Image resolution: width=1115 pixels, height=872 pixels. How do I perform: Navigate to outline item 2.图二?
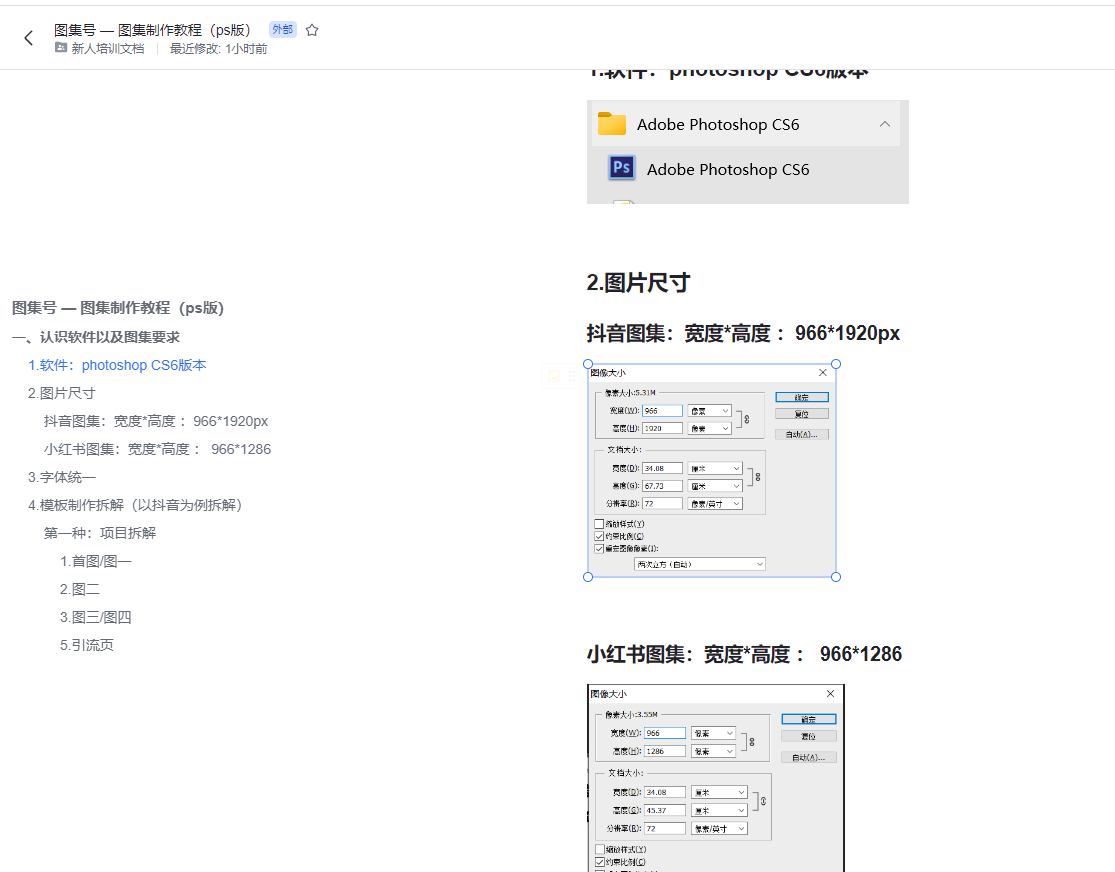pyautogui.click(x=80, y=590)
